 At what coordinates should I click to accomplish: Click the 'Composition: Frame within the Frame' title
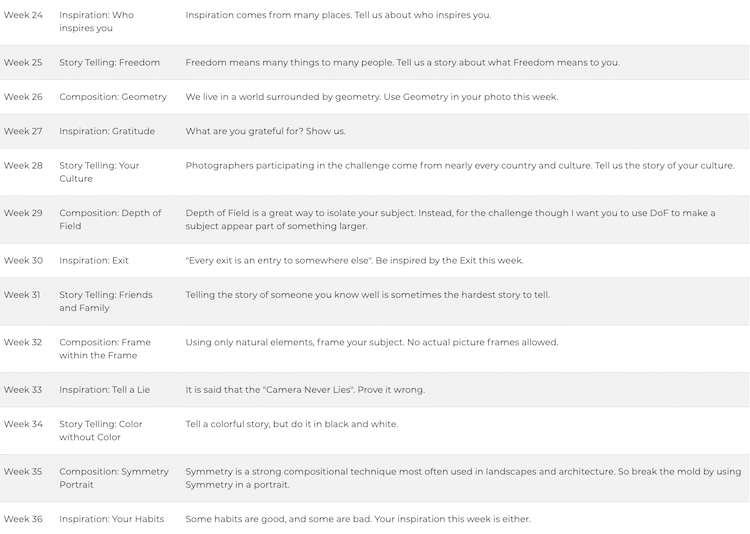coord(105,348)
